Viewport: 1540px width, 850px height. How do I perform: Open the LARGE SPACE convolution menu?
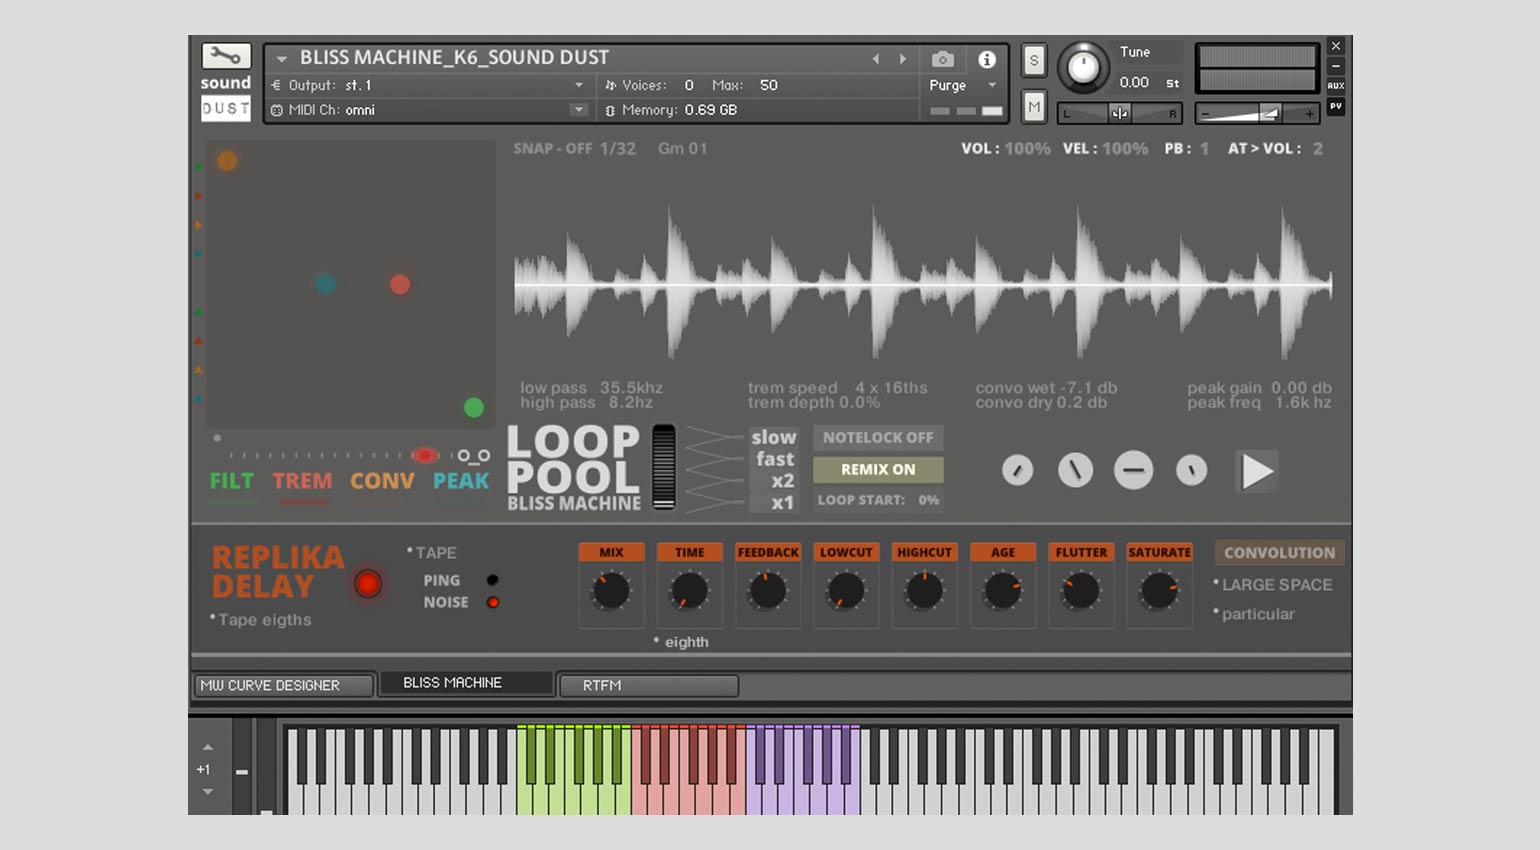pyautogui.click(x=1273, y=585)
